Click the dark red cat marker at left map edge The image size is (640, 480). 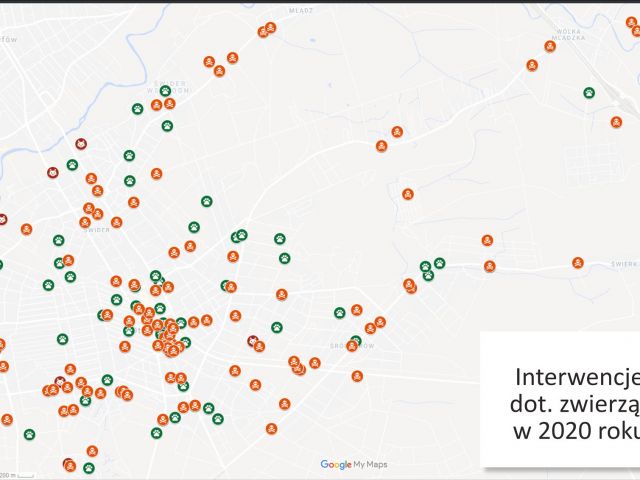[x=3, y=218]
